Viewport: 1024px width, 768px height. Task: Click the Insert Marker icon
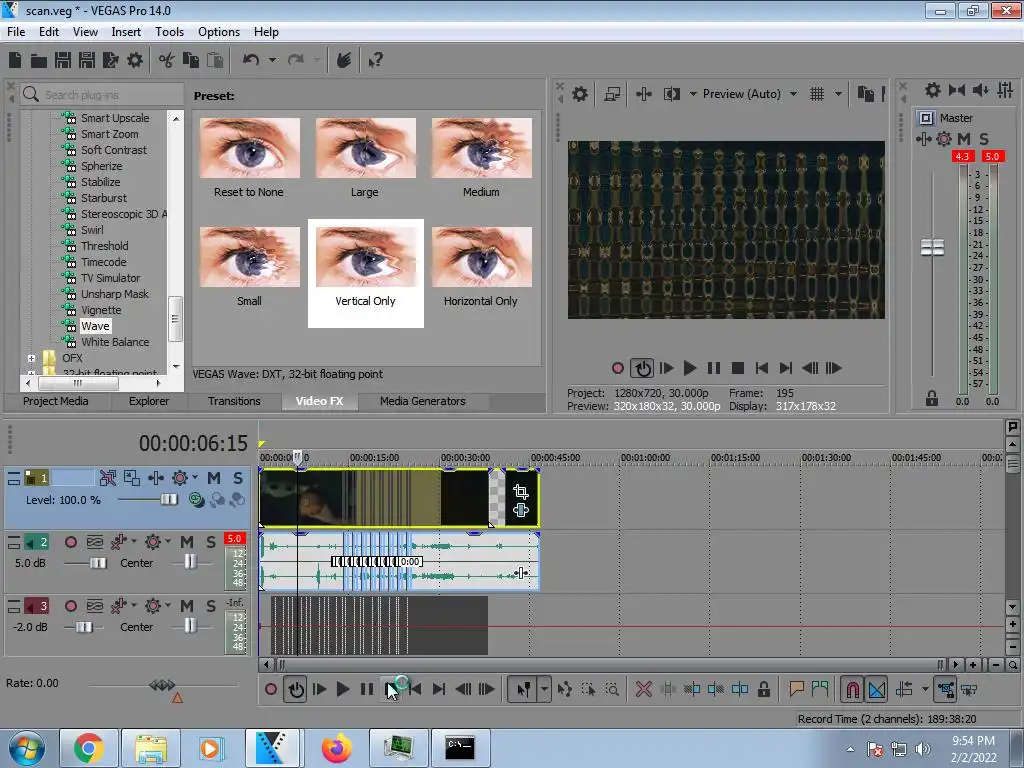click(x=796, y=688)
